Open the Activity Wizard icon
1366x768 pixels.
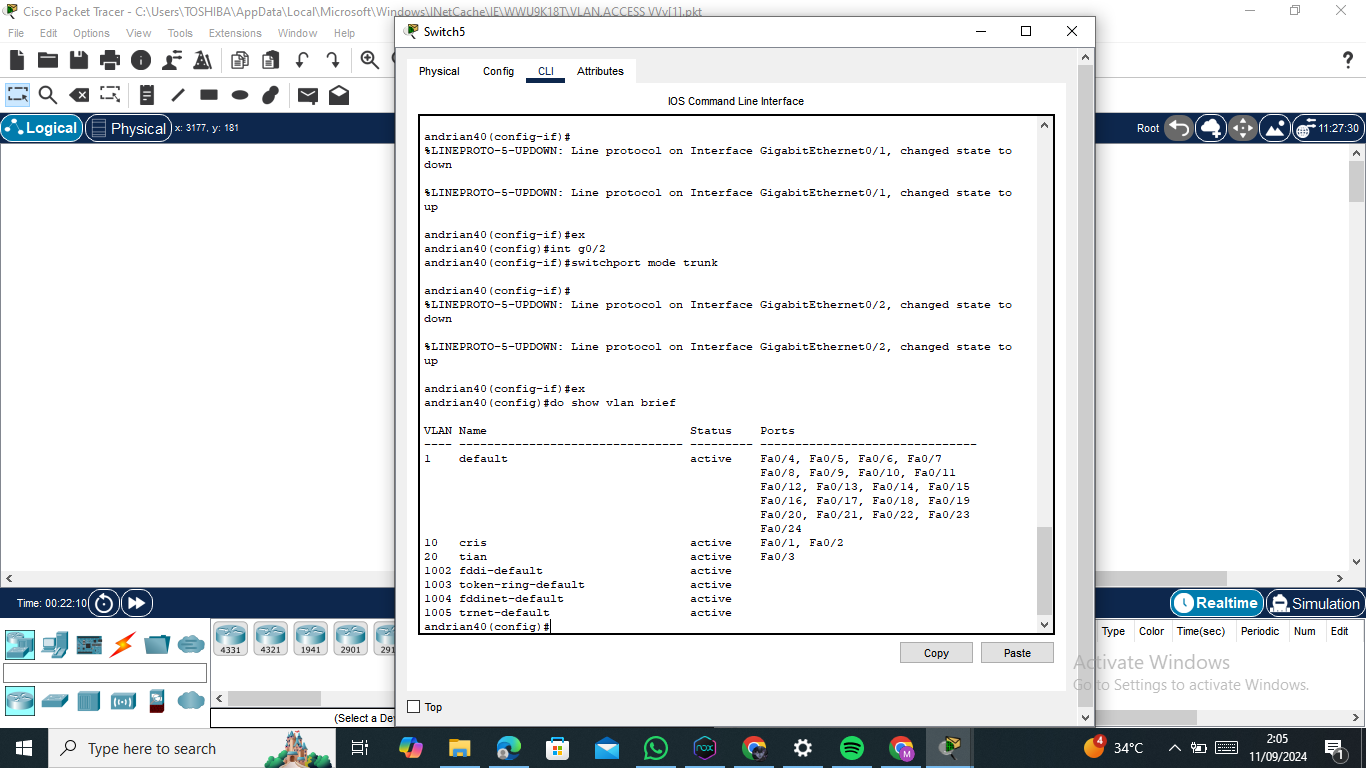[203, 60]
